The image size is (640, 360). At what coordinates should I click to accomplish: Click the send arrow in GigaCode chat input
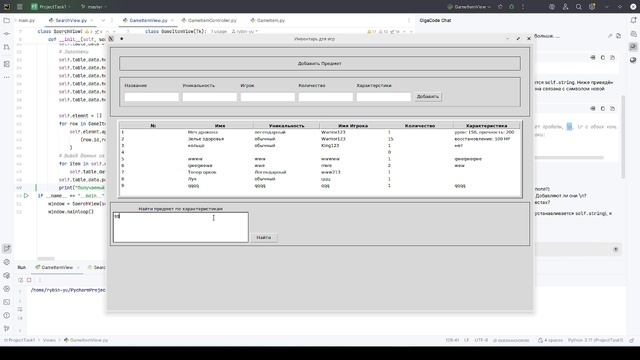point(616,249)
